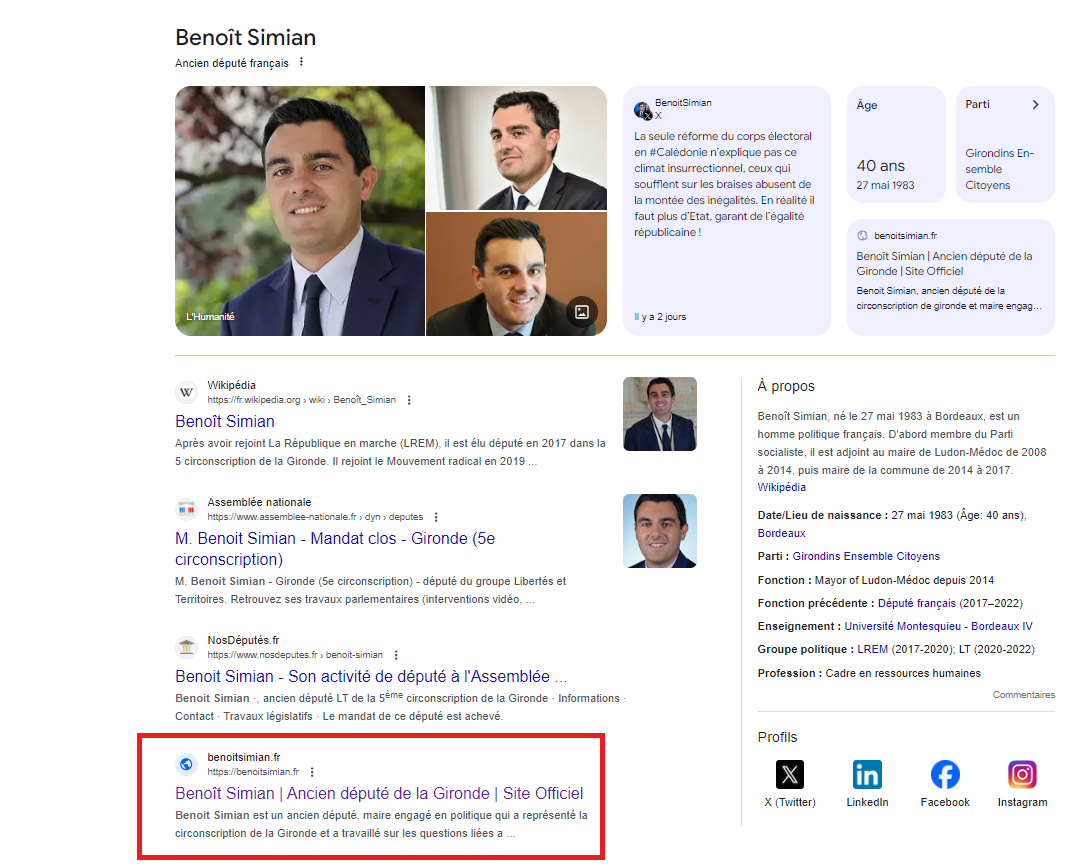Click Université Montesquieu - Bordeaux IV link
This screenshot has height=864, width=1074.
(938, 626)
